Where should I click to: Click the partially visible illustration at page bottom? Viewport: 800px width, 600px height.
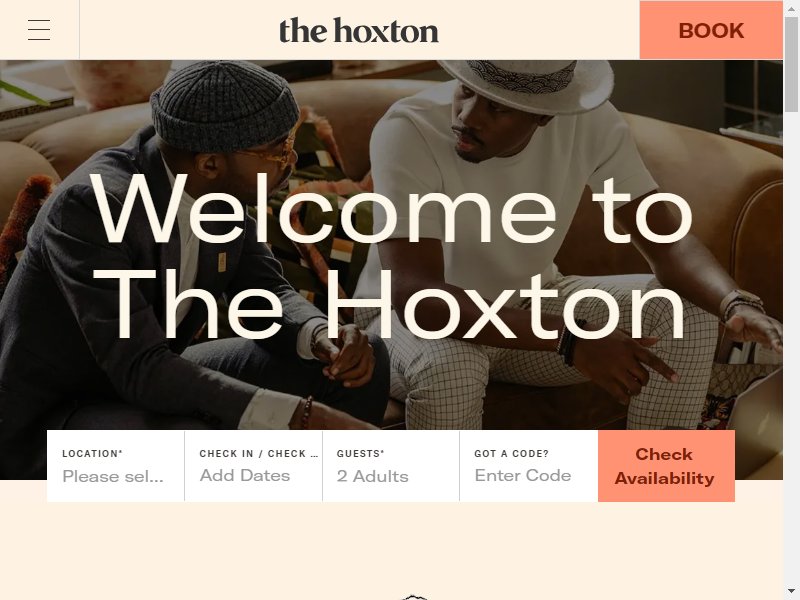pyautogui.click(x=414, y=597)
